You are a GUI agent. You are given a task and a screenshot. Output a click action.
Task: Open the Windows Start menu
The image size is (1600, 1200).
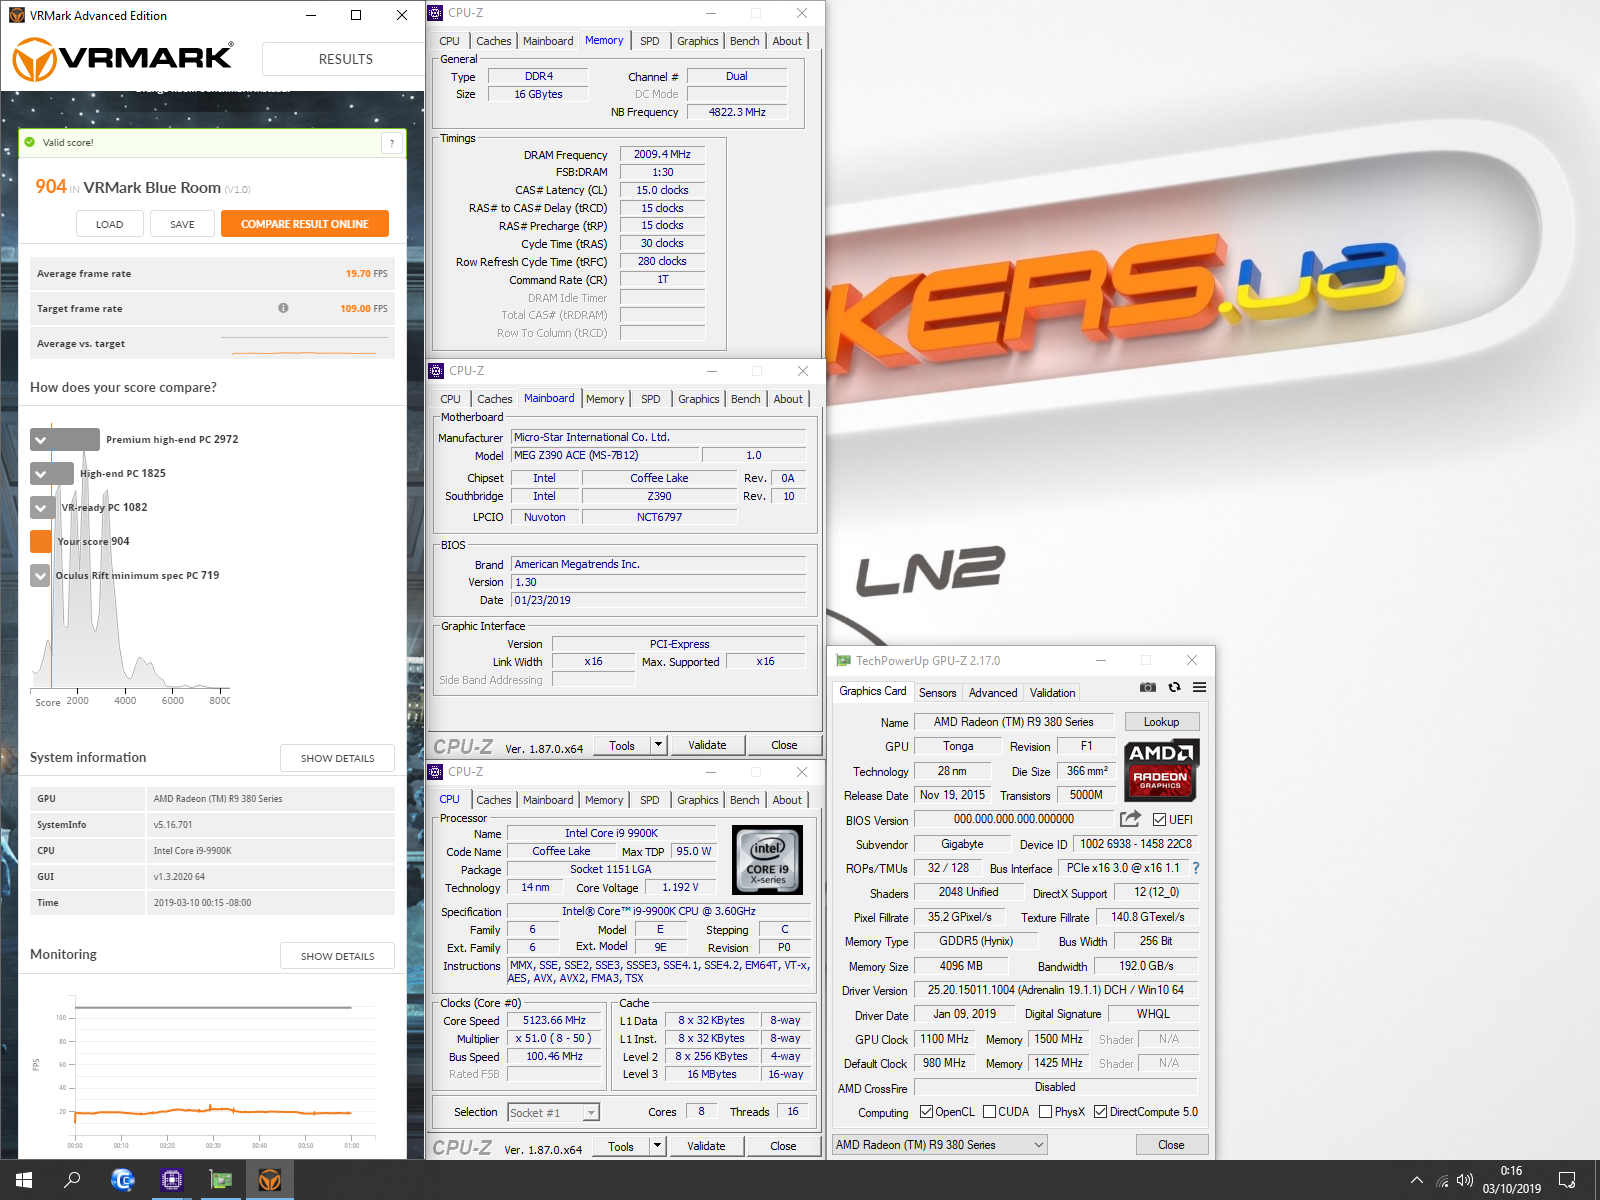24,1180
